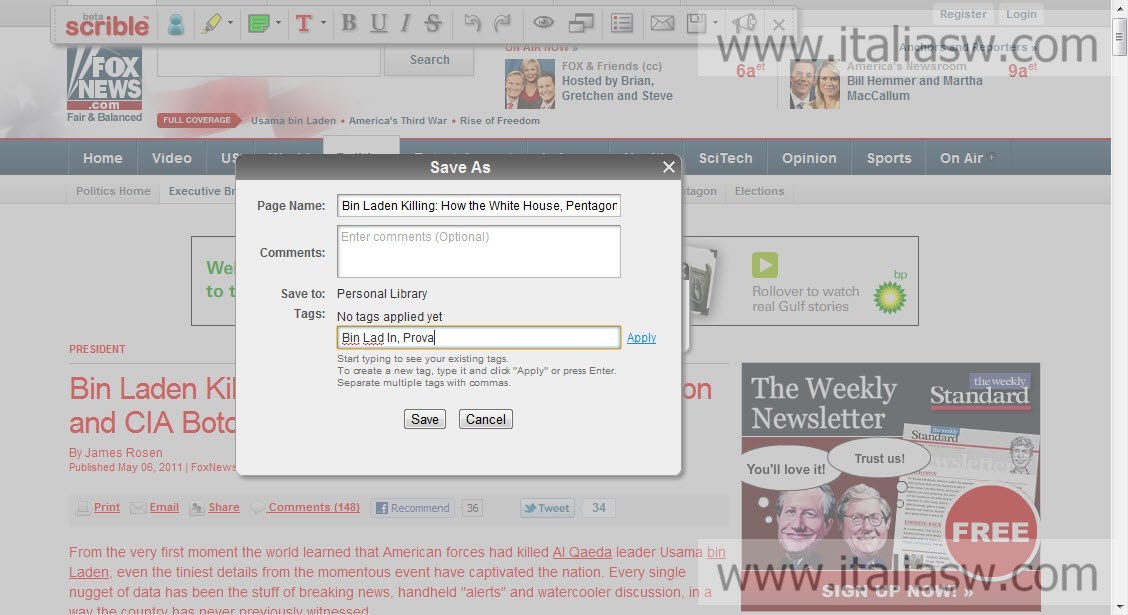Click the Email article link
Viewport: 1128px width, 615px height.
(164, 507)
